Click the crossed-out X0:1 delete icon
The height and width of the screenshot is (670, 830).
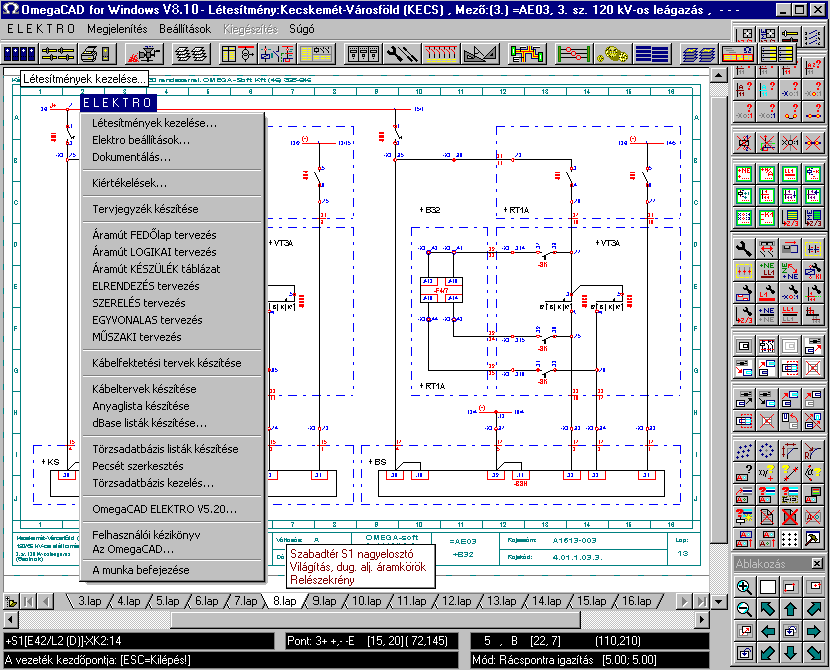click(790, 142)
